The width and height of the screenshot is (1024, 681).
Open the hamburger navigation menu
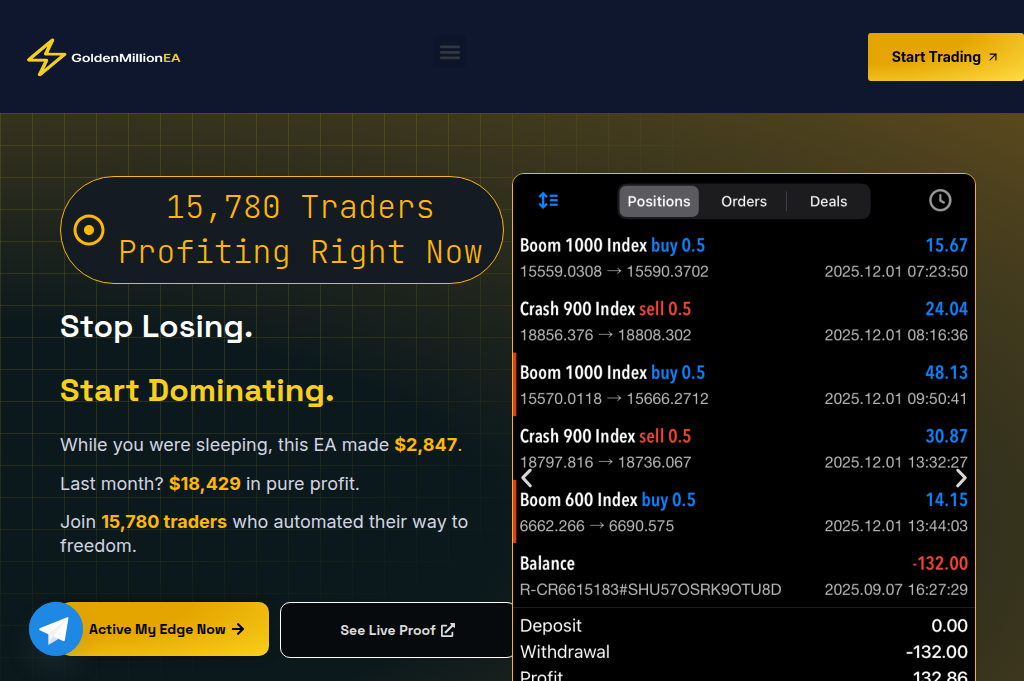tap(449, 52)
